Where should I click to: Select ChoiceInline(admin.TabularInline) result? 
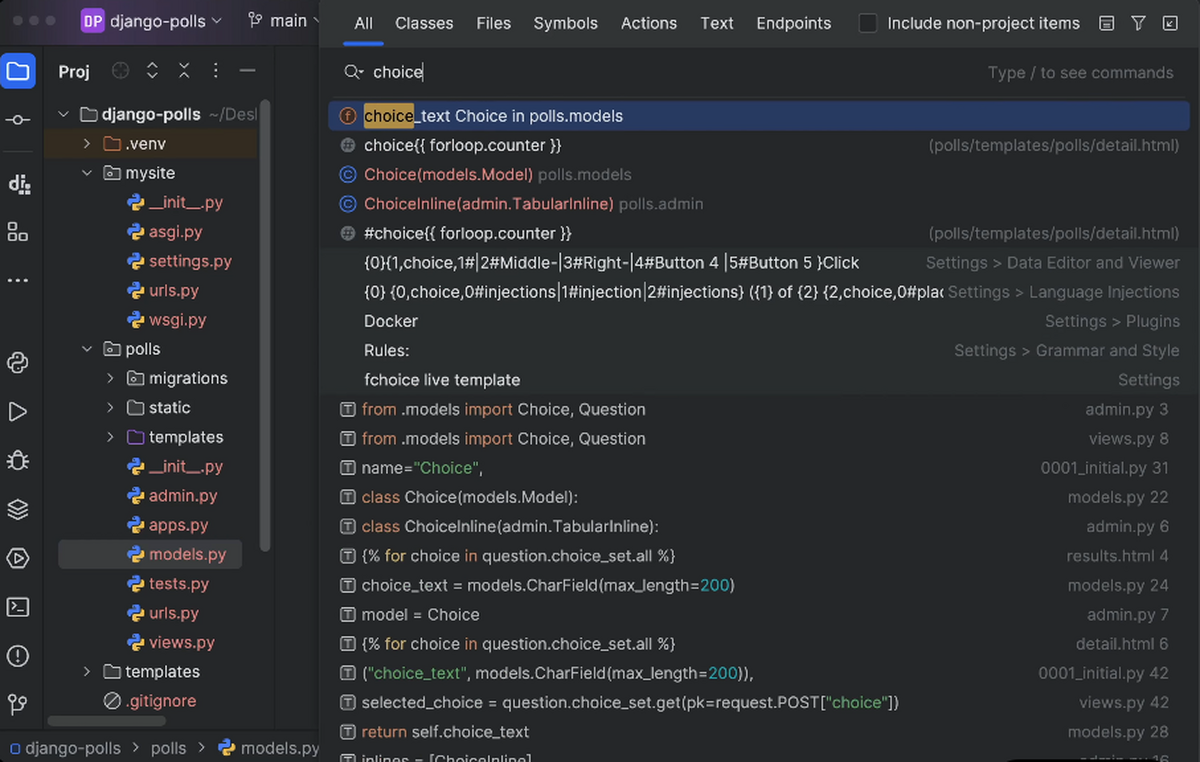(x=759, y=204)
